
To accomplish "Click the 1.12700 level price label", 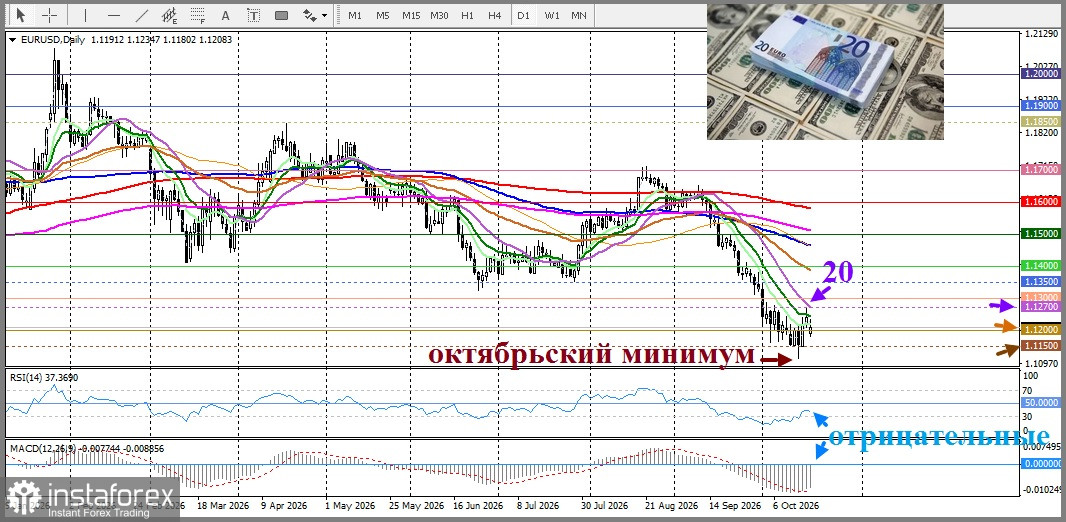I will point(1042,307).
